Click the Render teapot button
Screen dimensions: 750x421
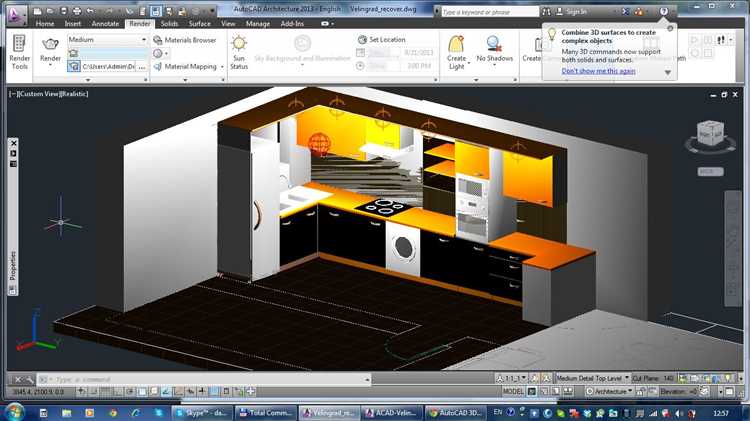coord(50,50)
